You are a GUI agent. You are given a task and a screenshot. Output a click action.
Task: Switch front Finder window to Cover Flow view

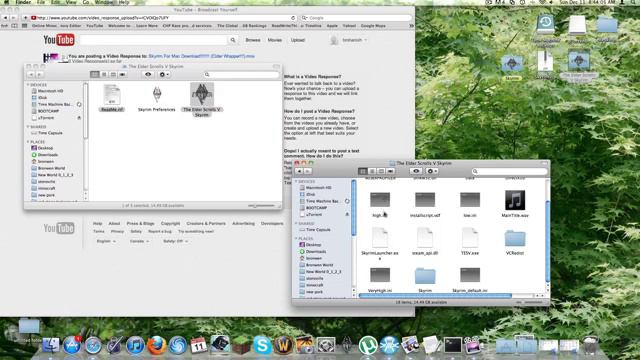[x=390, y=171]
